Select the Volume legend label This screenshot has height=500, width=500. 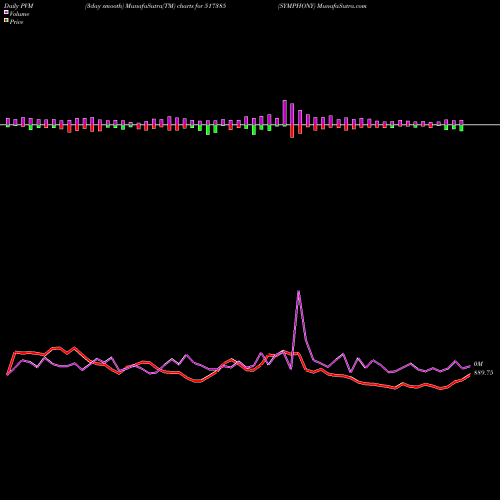coord(19,14)
